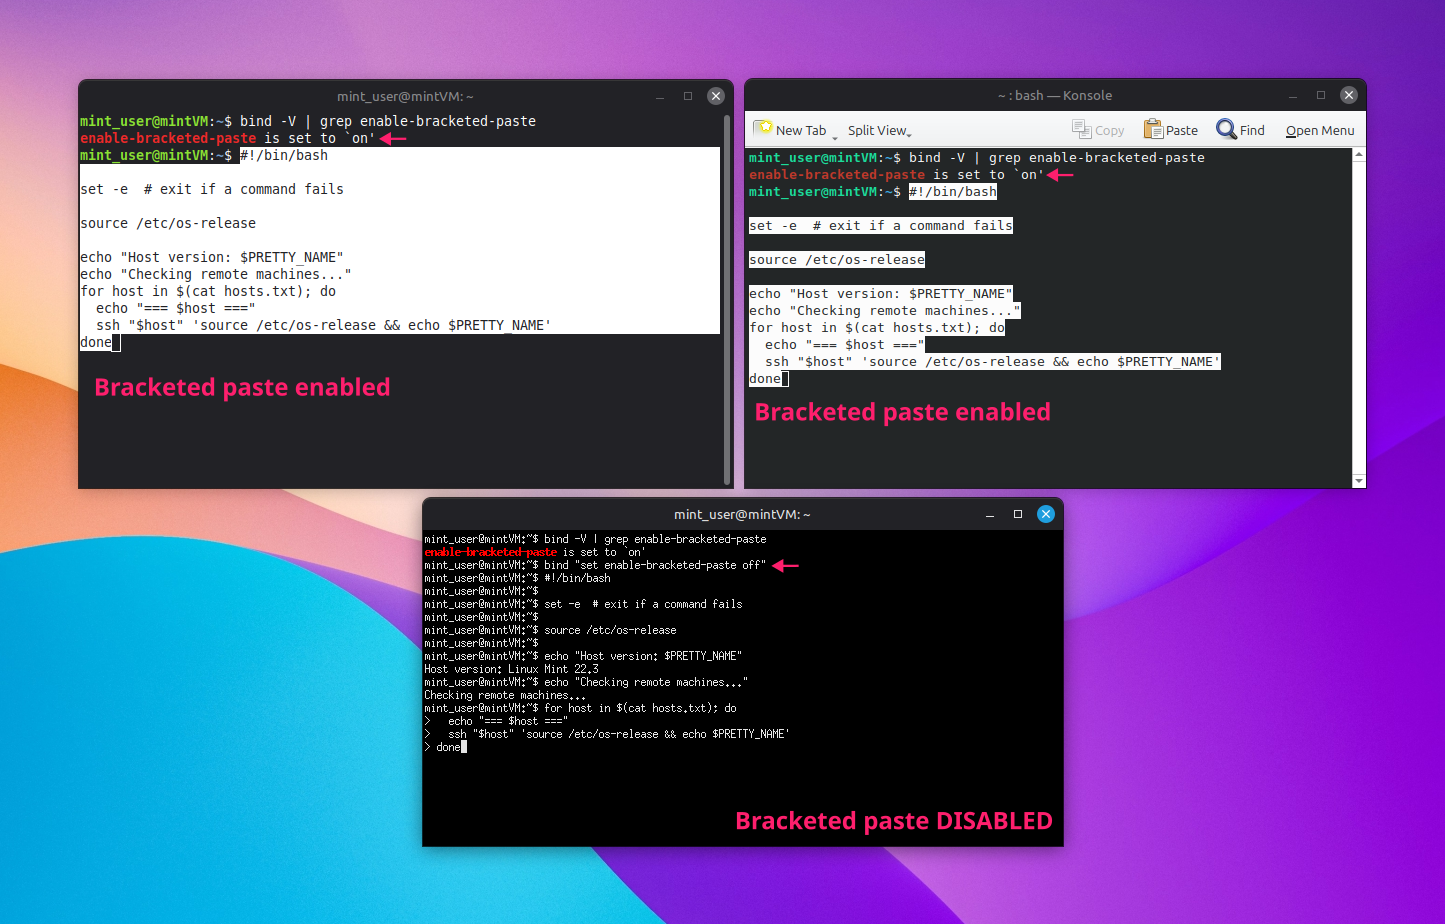
Task: Click the top-left terminal title mint_user@mintVM
Action: click(405, 97)
